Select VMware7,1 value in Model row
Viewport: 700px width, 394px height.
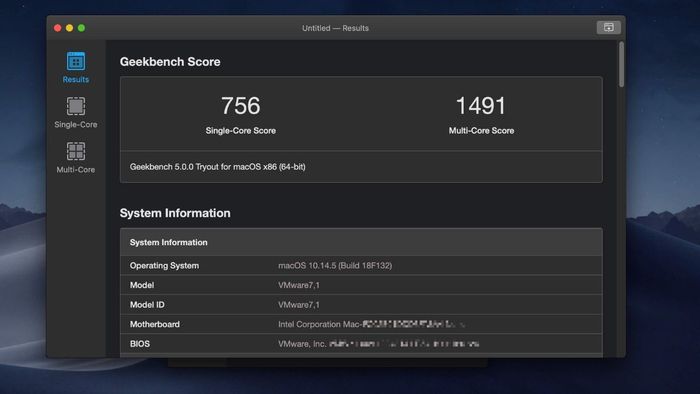(299, 285)
